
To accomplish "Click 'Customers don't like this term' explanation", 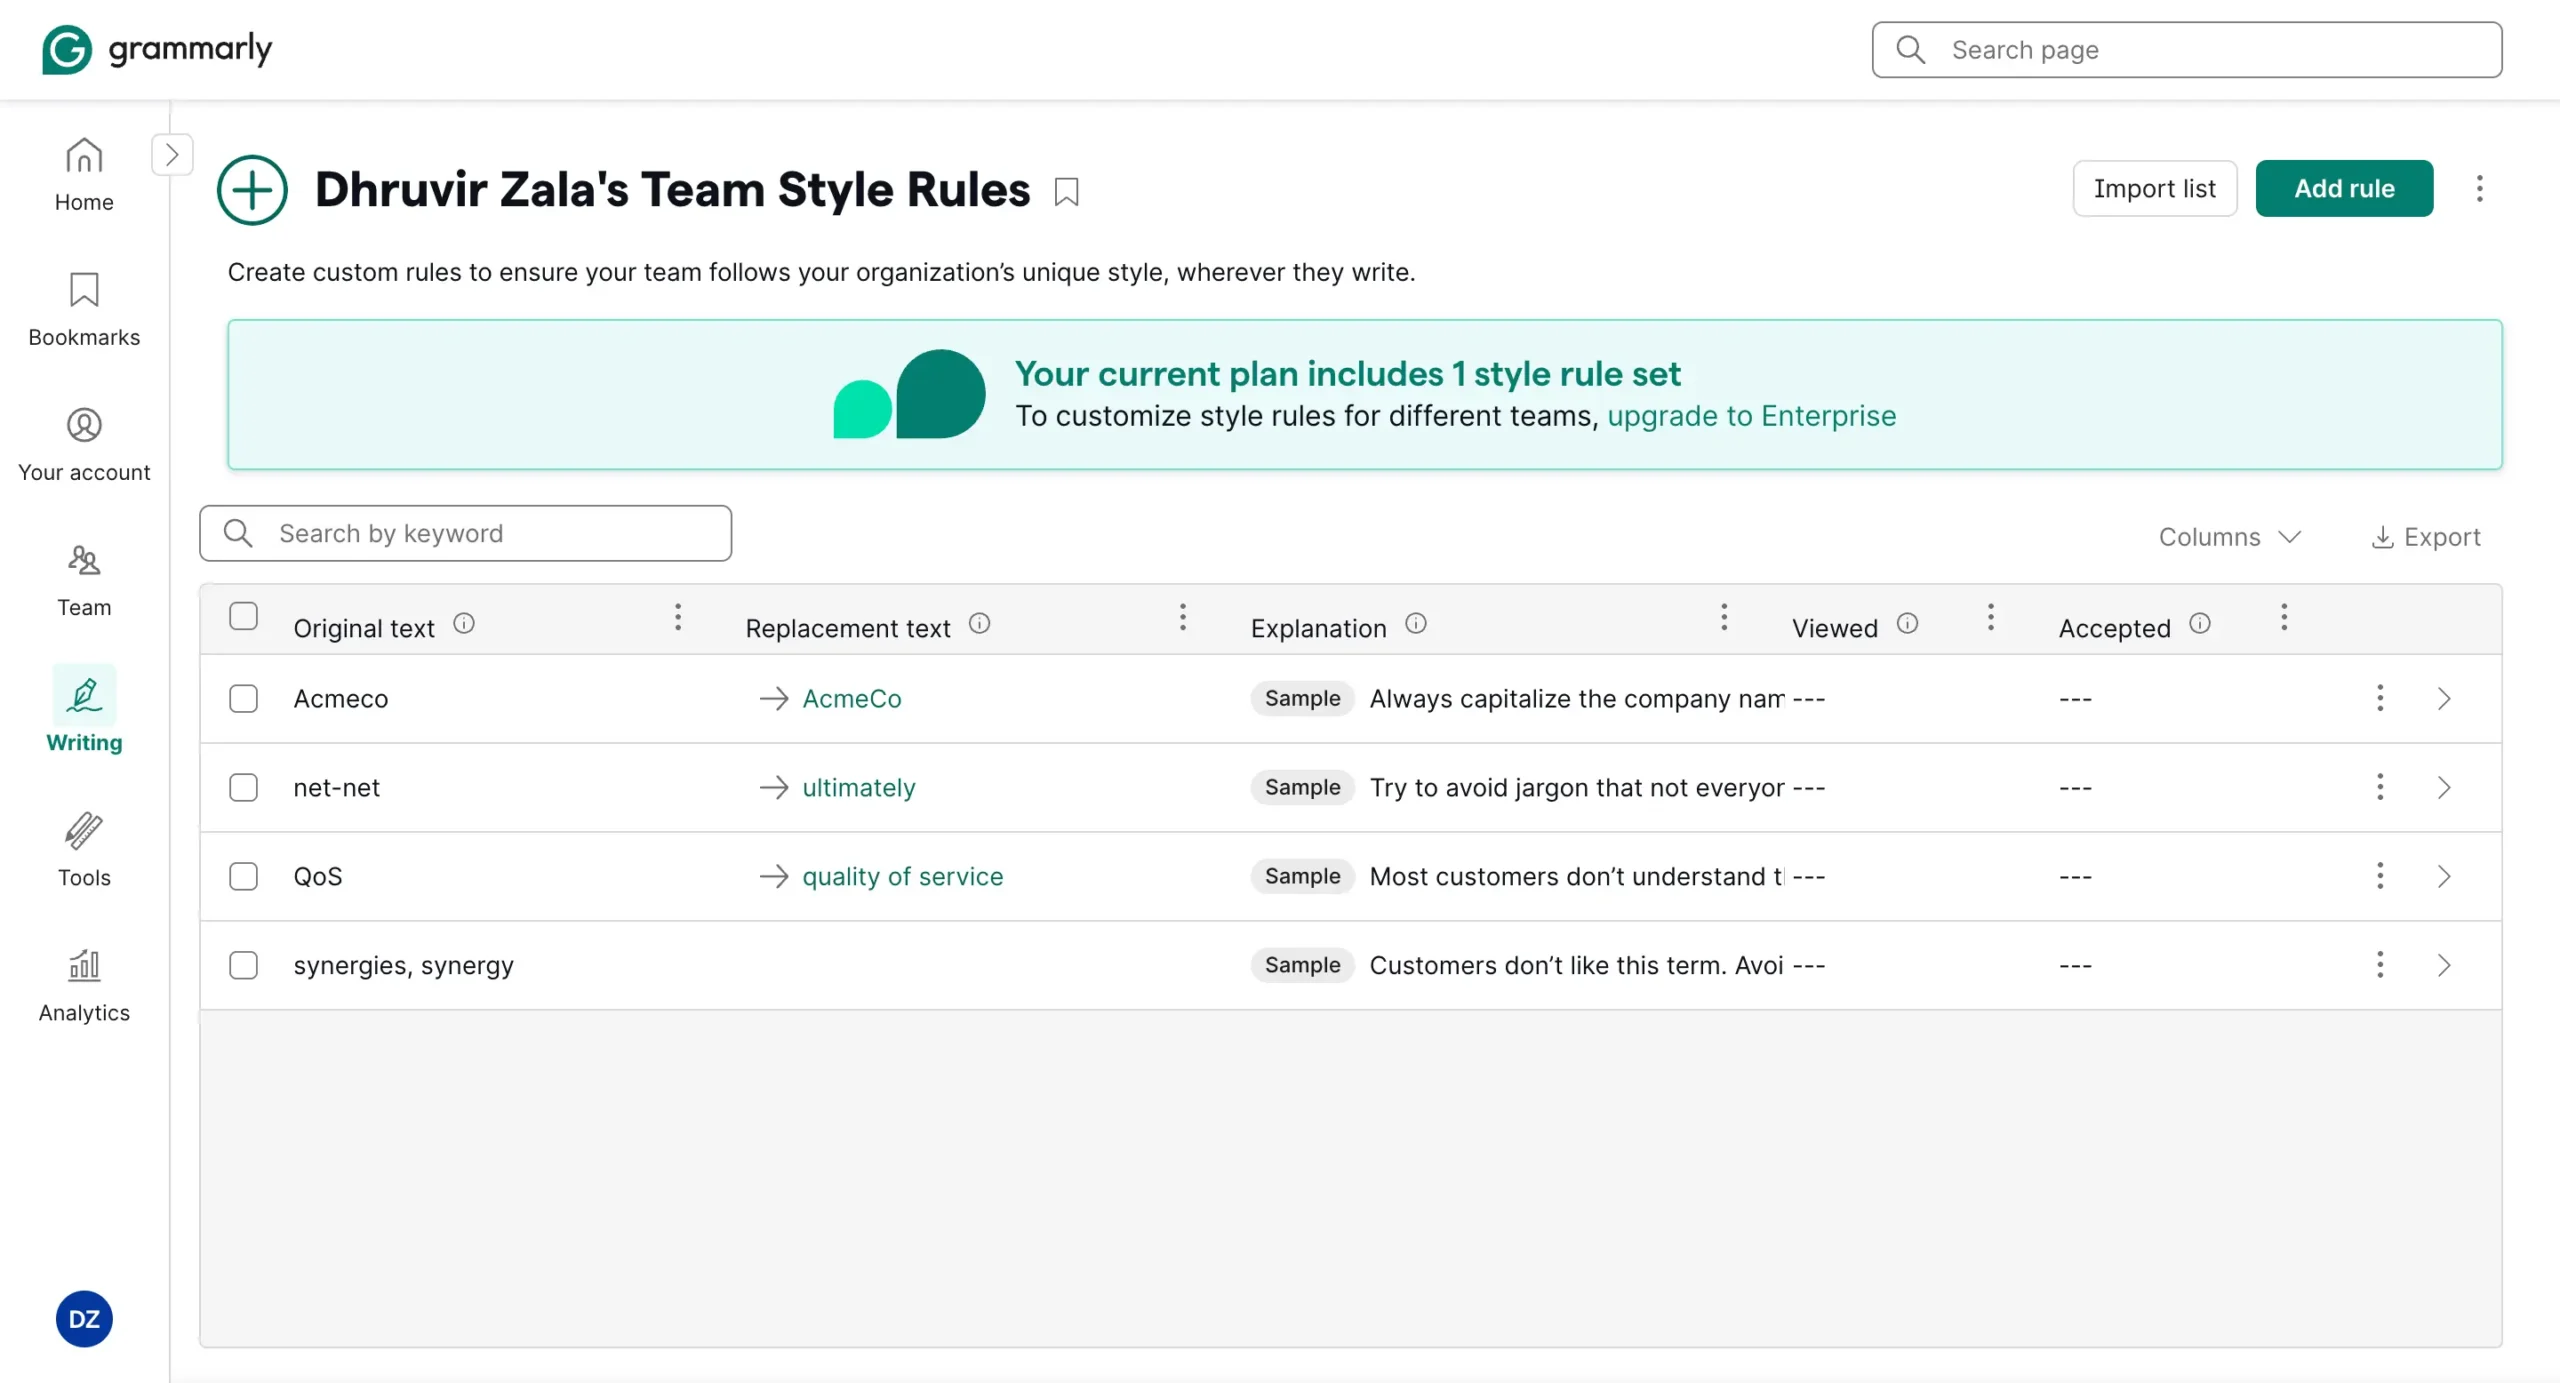I will [1577, 965].
